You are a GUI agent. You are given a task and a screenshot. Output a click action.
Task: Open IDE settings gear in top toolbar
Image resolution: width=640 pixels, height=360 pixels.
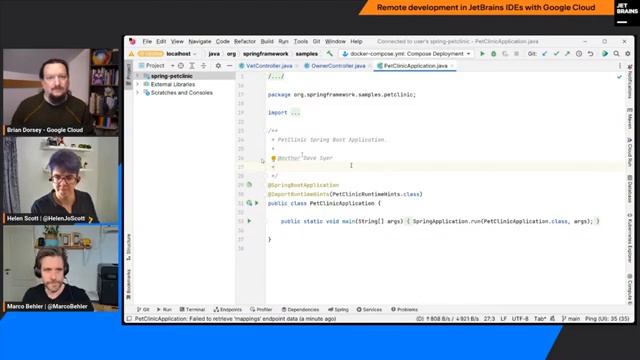pyautogui.click(x=628, y=54)
